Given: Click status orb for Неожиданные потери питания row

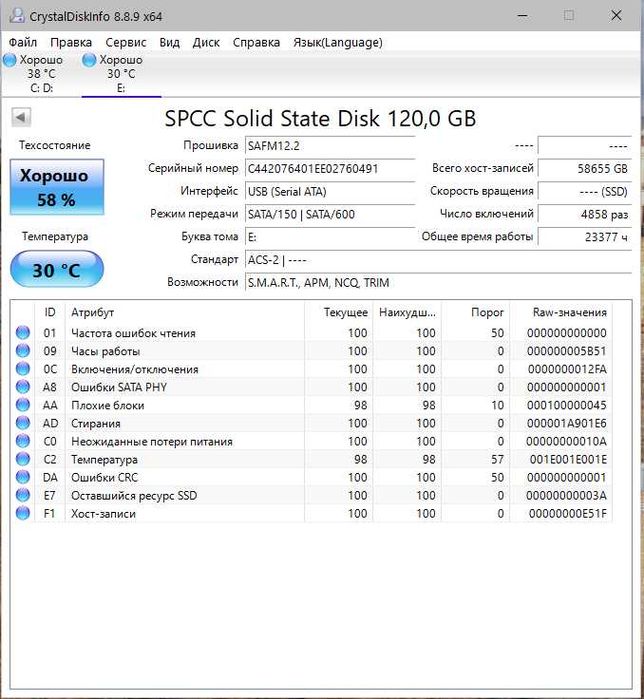Looking at the screenshot, I should (23, 441).
